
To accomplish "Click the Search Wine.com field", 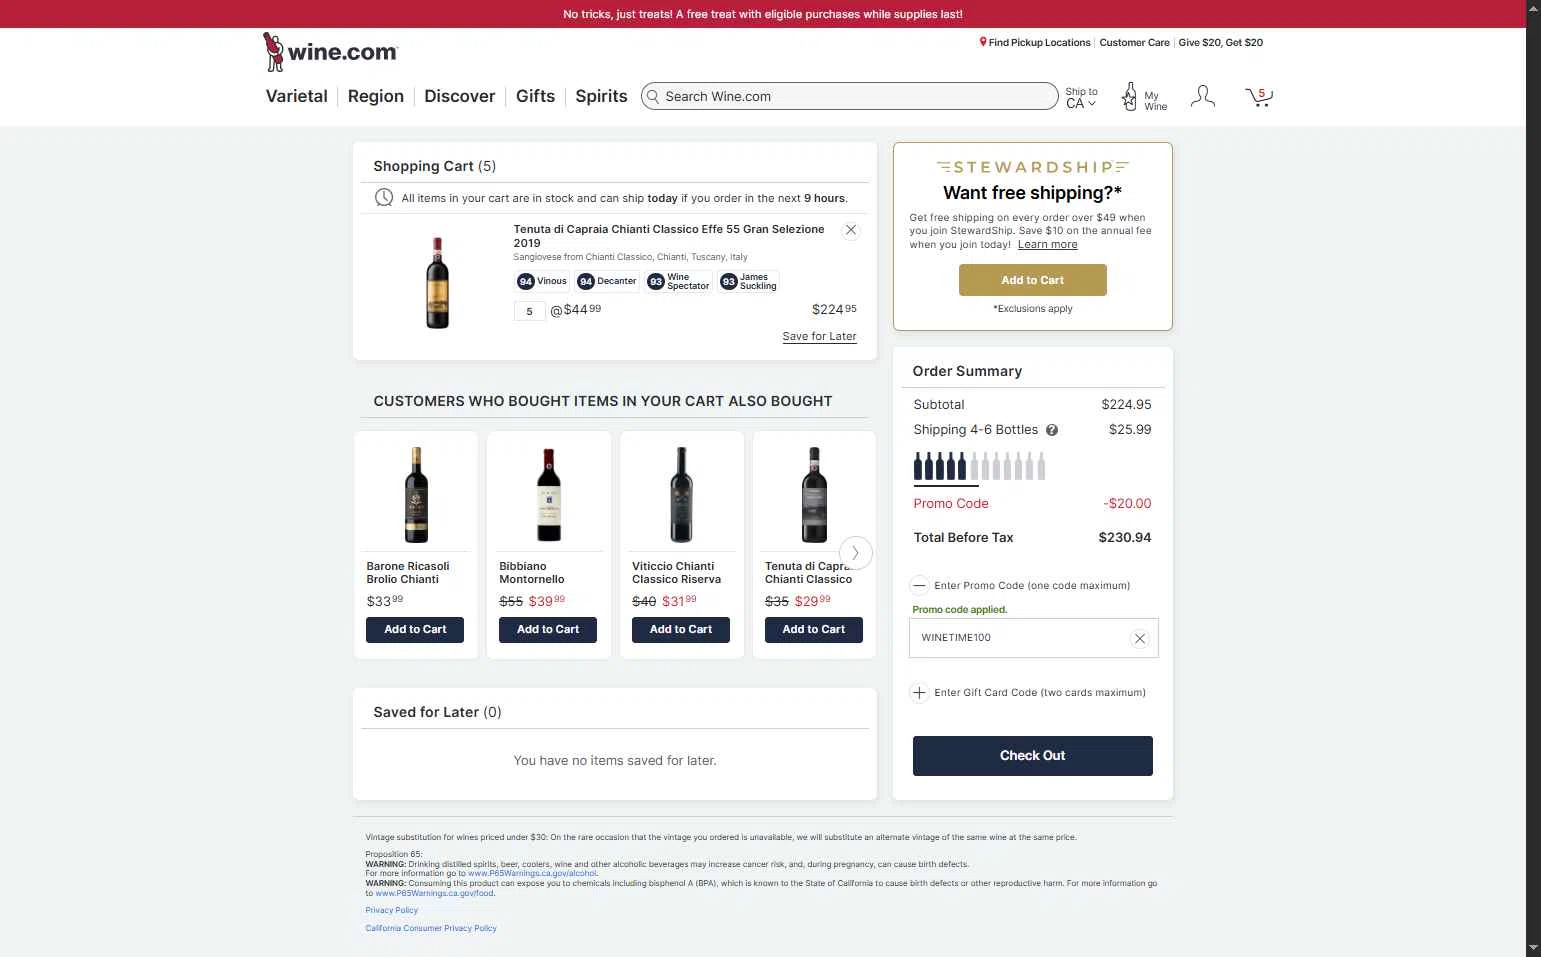I will [x=850, y=96].
